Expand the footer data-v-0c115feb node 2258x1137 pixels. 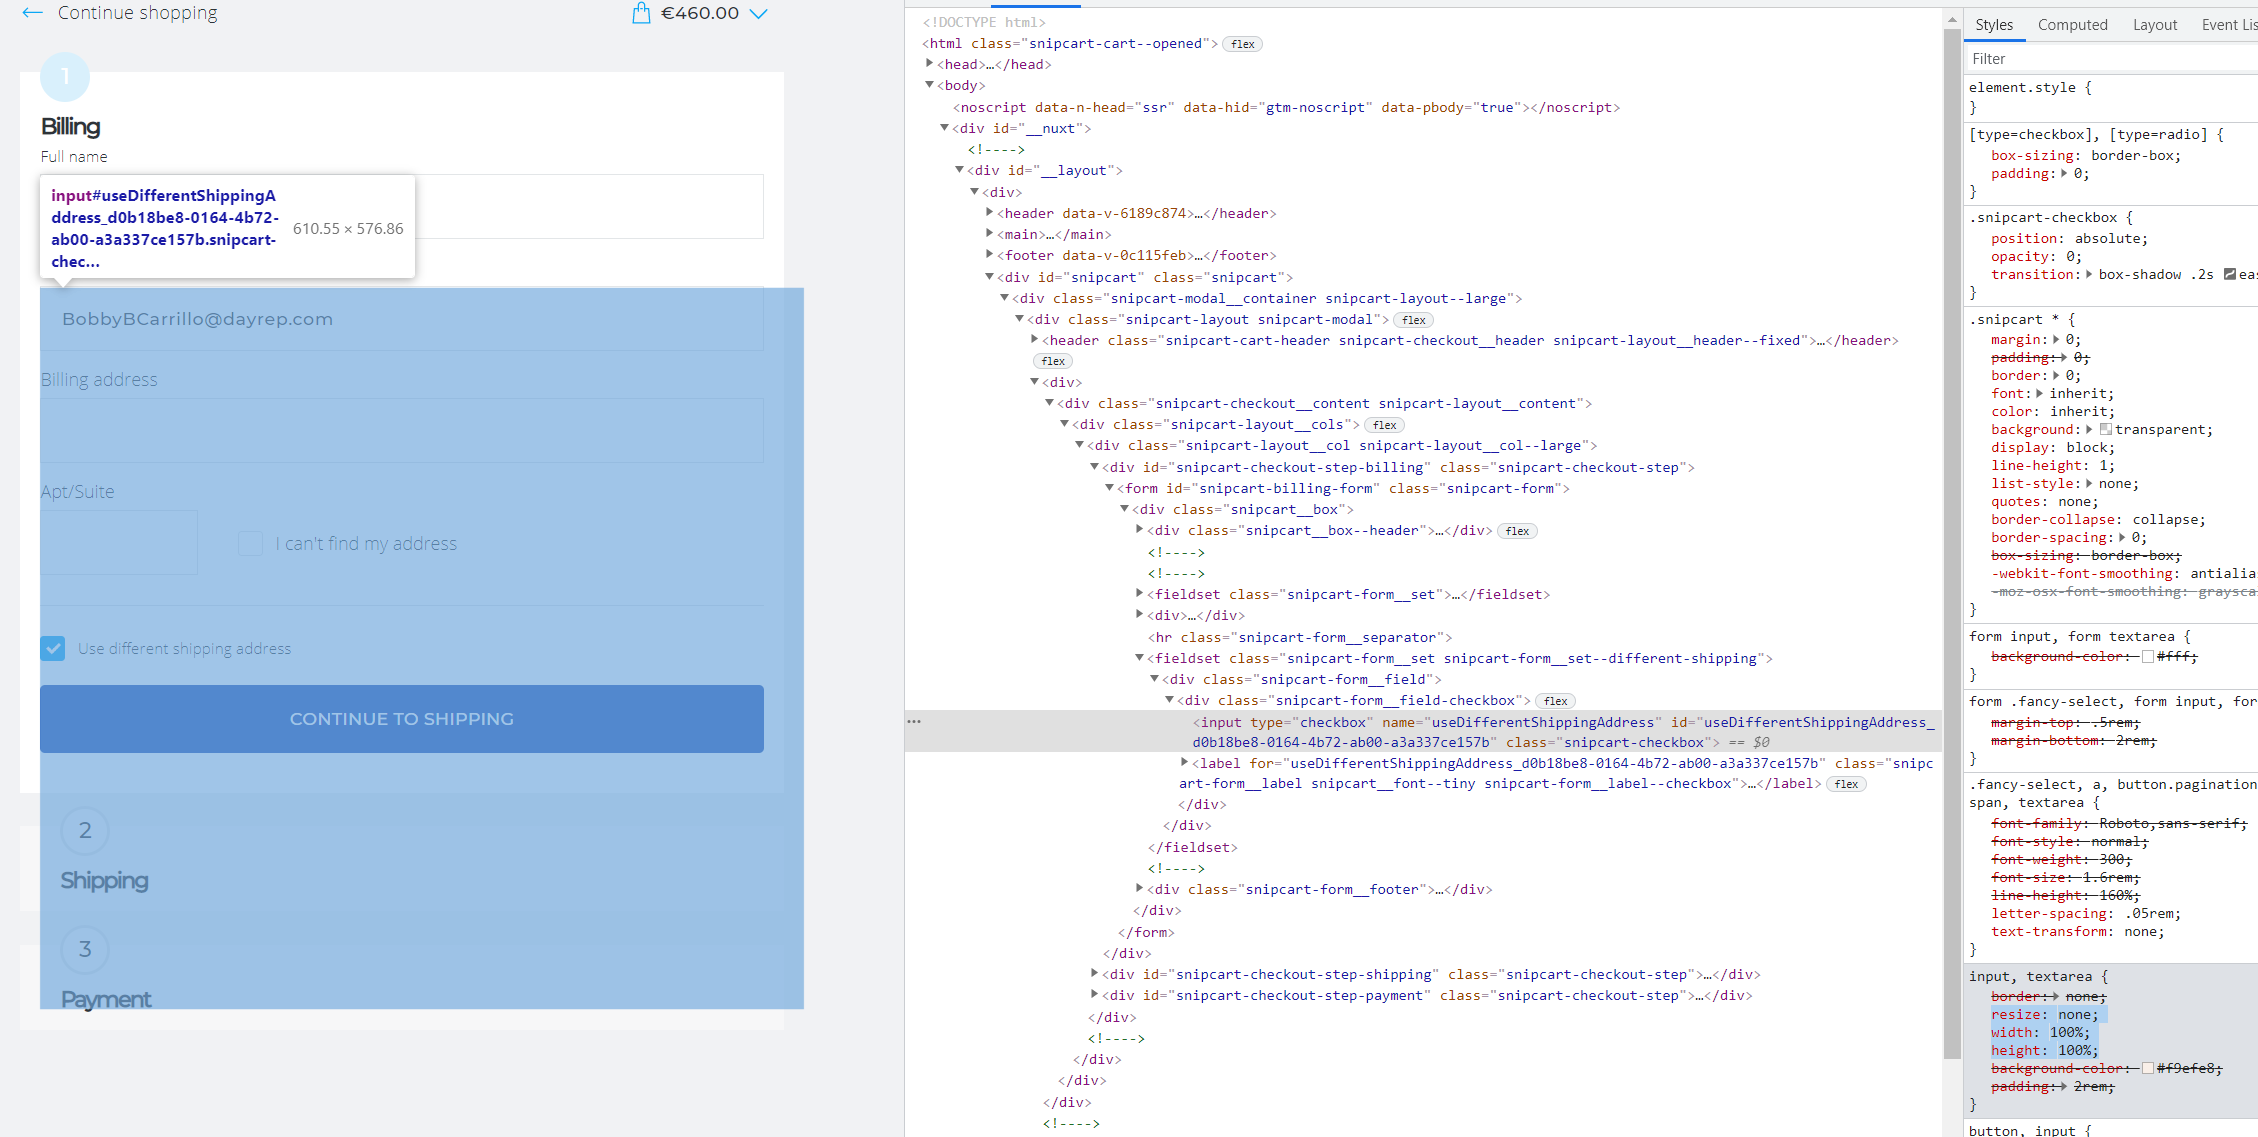point(990,255)
